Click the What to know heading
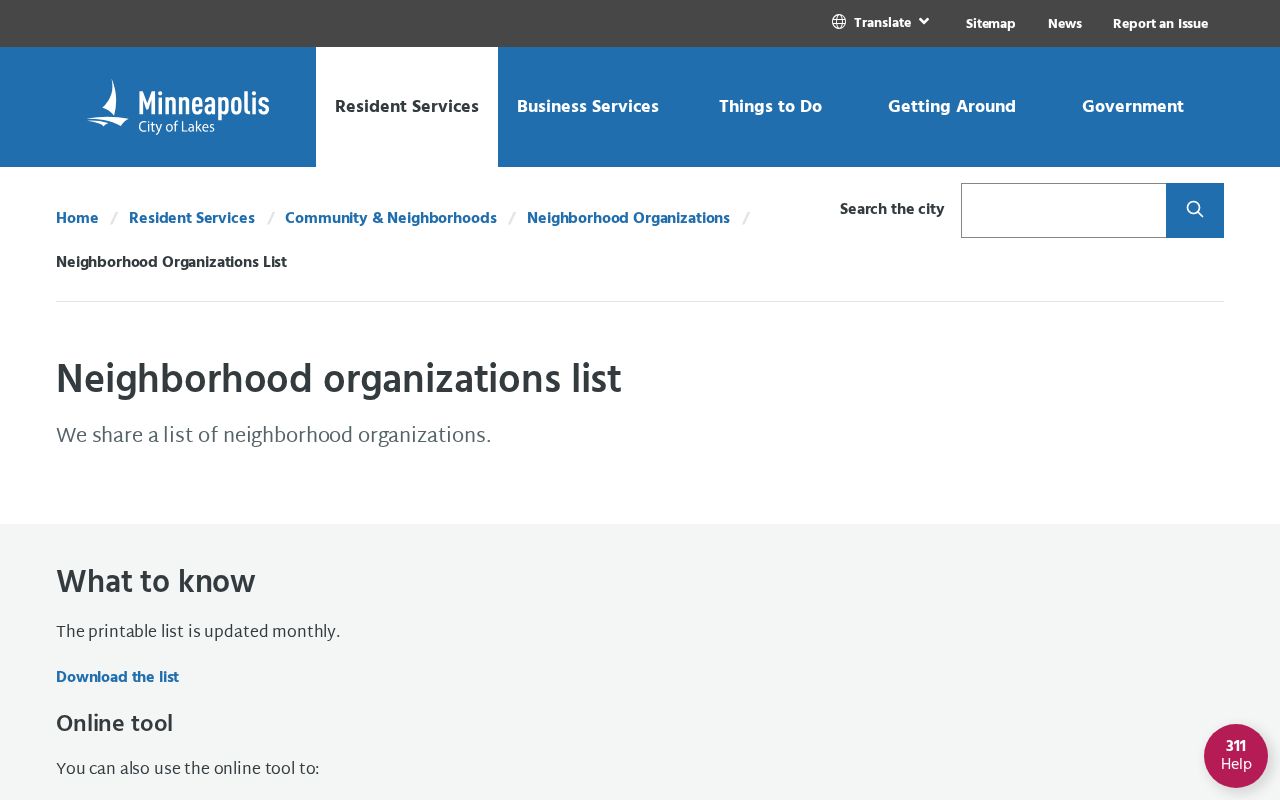The height and width of the screenshot is (800, 1280). tap(156, 582)
